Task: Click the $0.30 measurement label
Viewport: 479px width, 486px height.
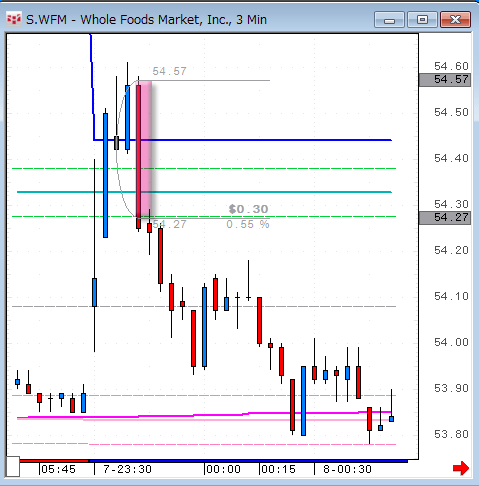Action: click(x=248, y=209)
